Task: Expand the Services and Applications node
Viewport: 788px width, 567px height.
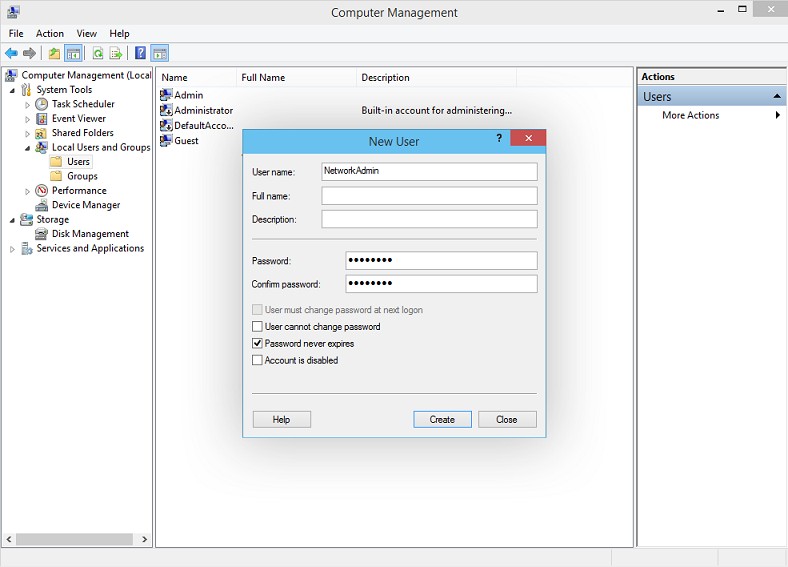Action: 13,249
